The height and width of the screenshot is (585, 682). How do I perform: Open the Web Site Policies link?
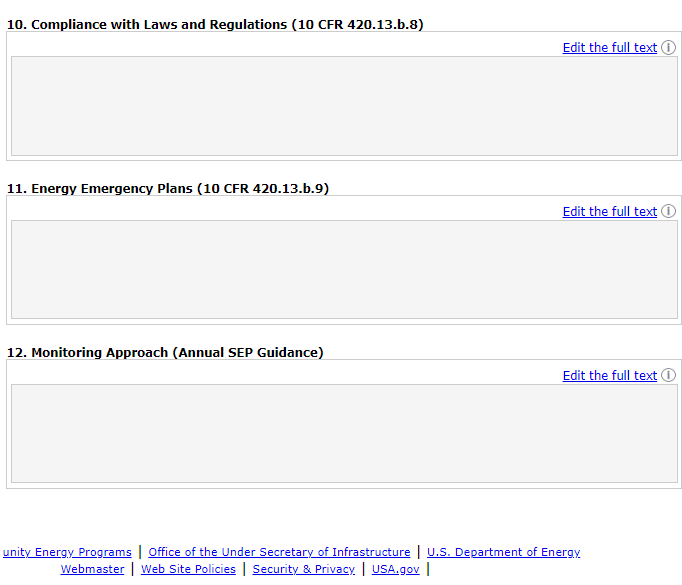pos(188,569)
